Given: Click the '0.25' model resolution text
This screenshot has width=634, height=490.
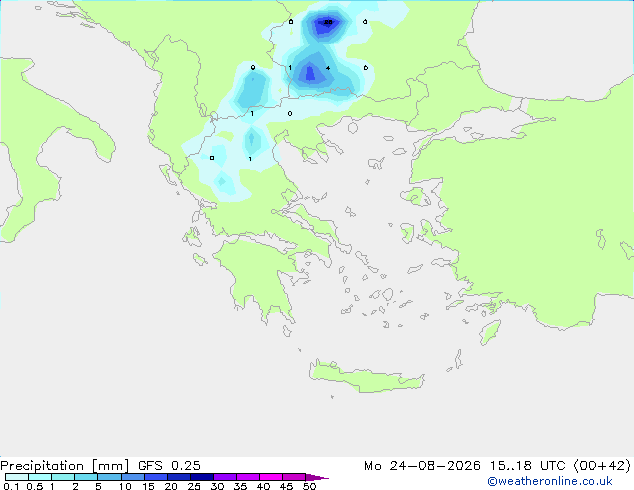Looking at the screenshot, I should (x=186, y=465).
